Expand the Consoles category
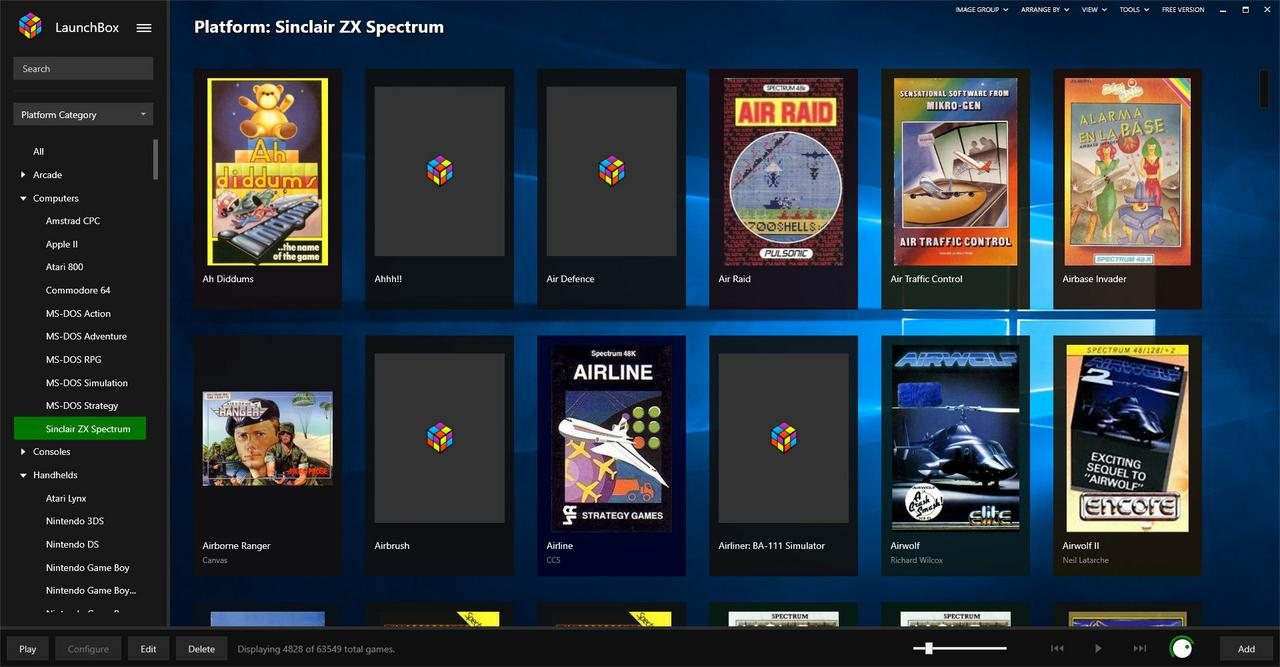 click(23, 452)
